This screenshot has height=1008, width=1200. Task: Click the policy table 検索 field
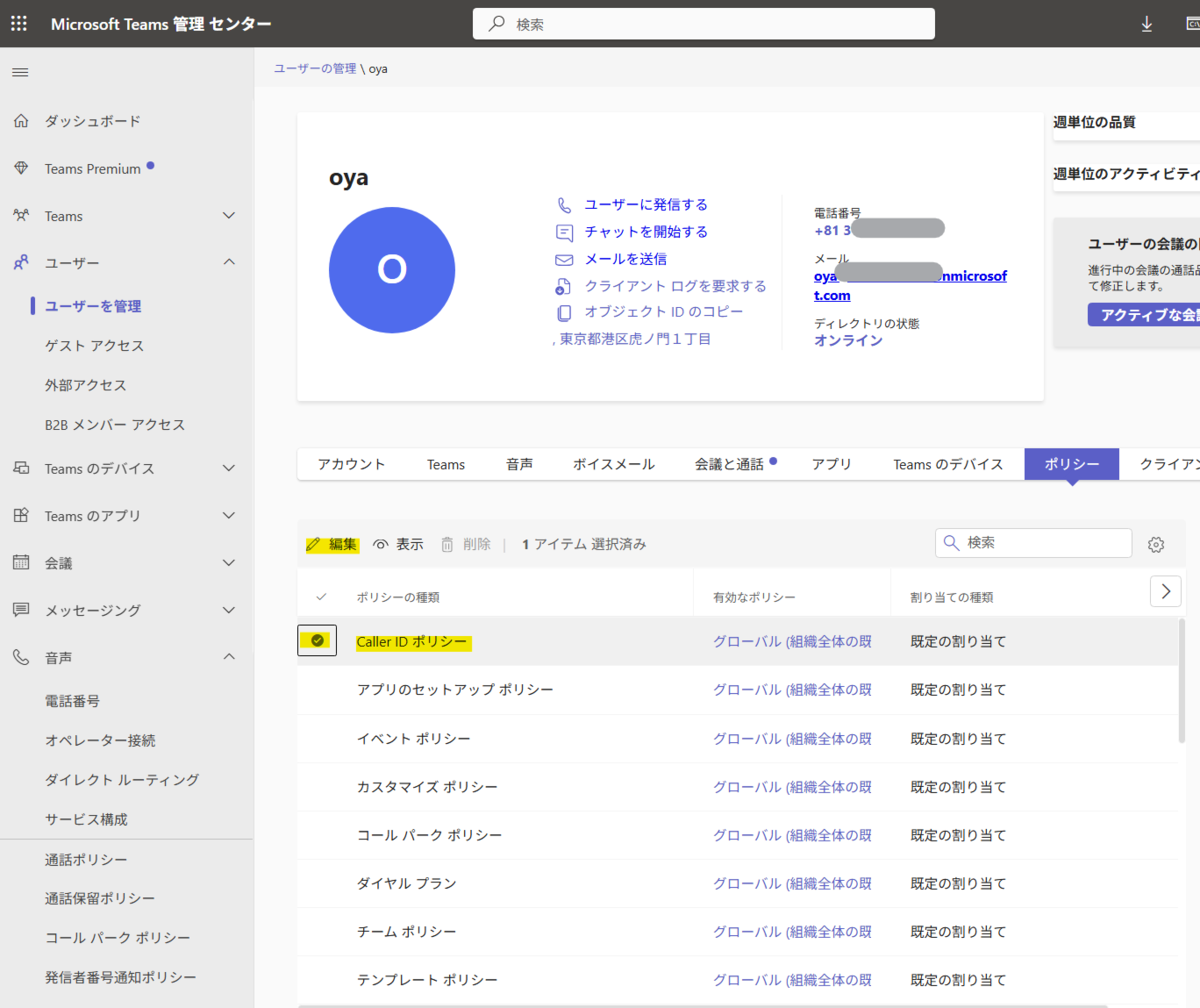1033,543
